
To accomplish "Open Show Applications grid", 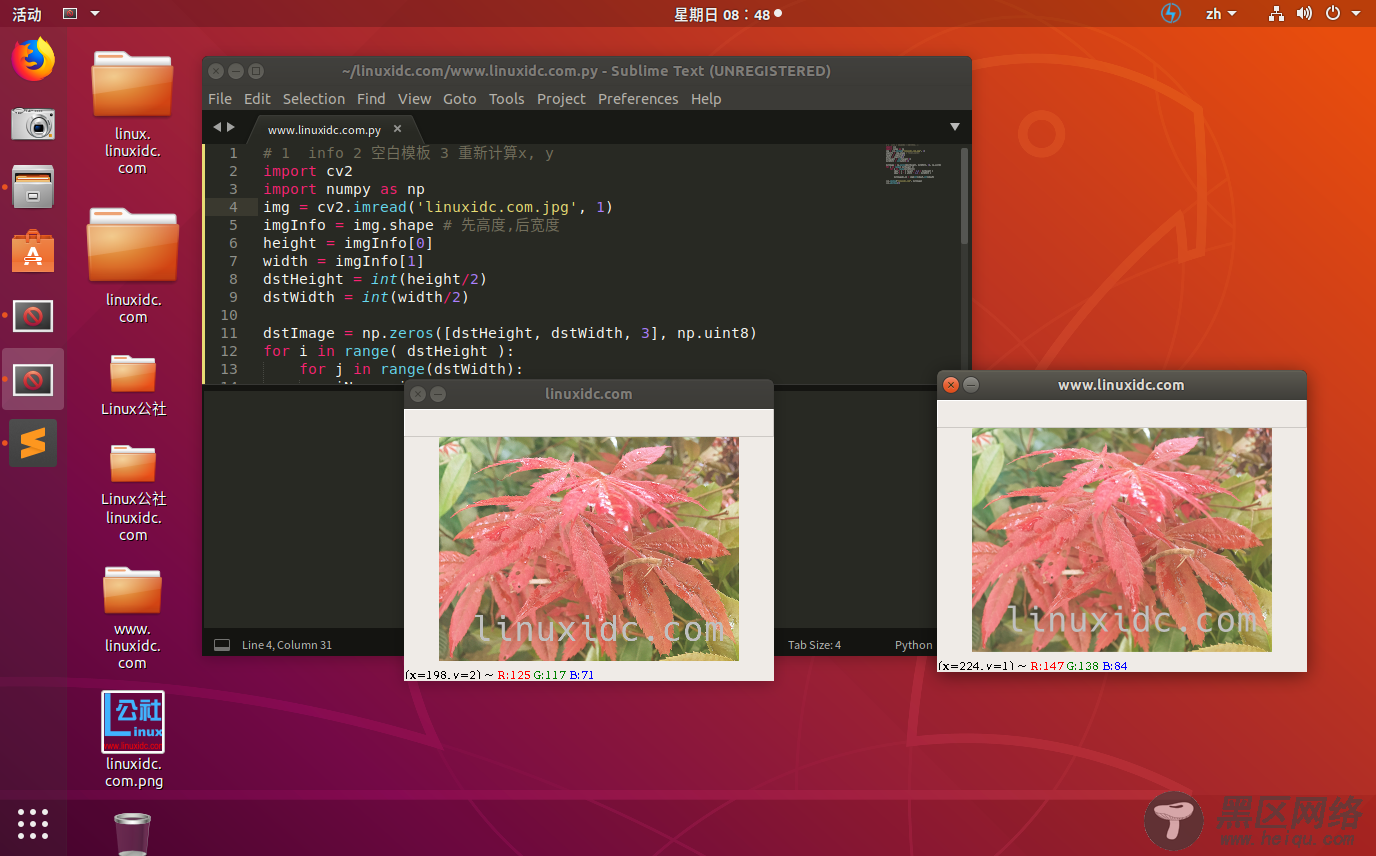I will point(33,823).
